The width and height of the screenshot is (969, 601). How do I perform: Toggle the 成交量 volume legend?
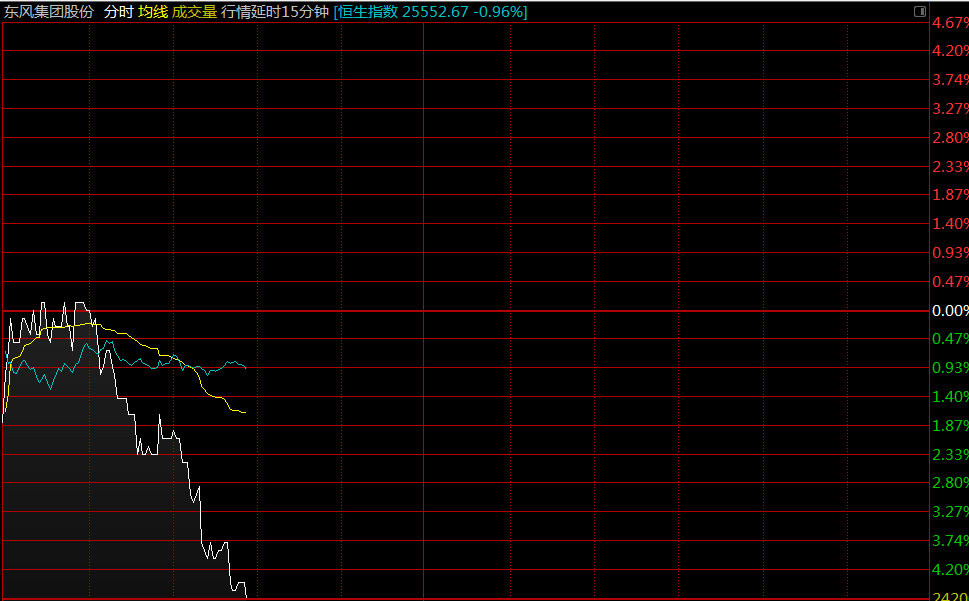click(x=194, y=12)
